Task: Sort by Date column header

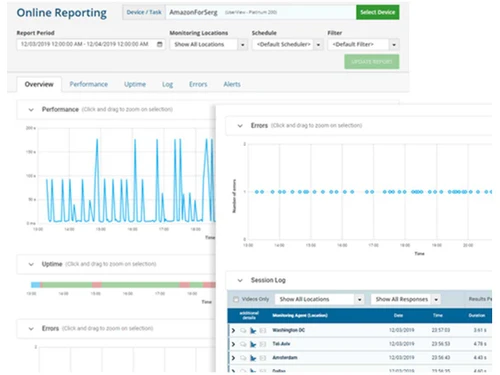Action: (x=398, y=315)
